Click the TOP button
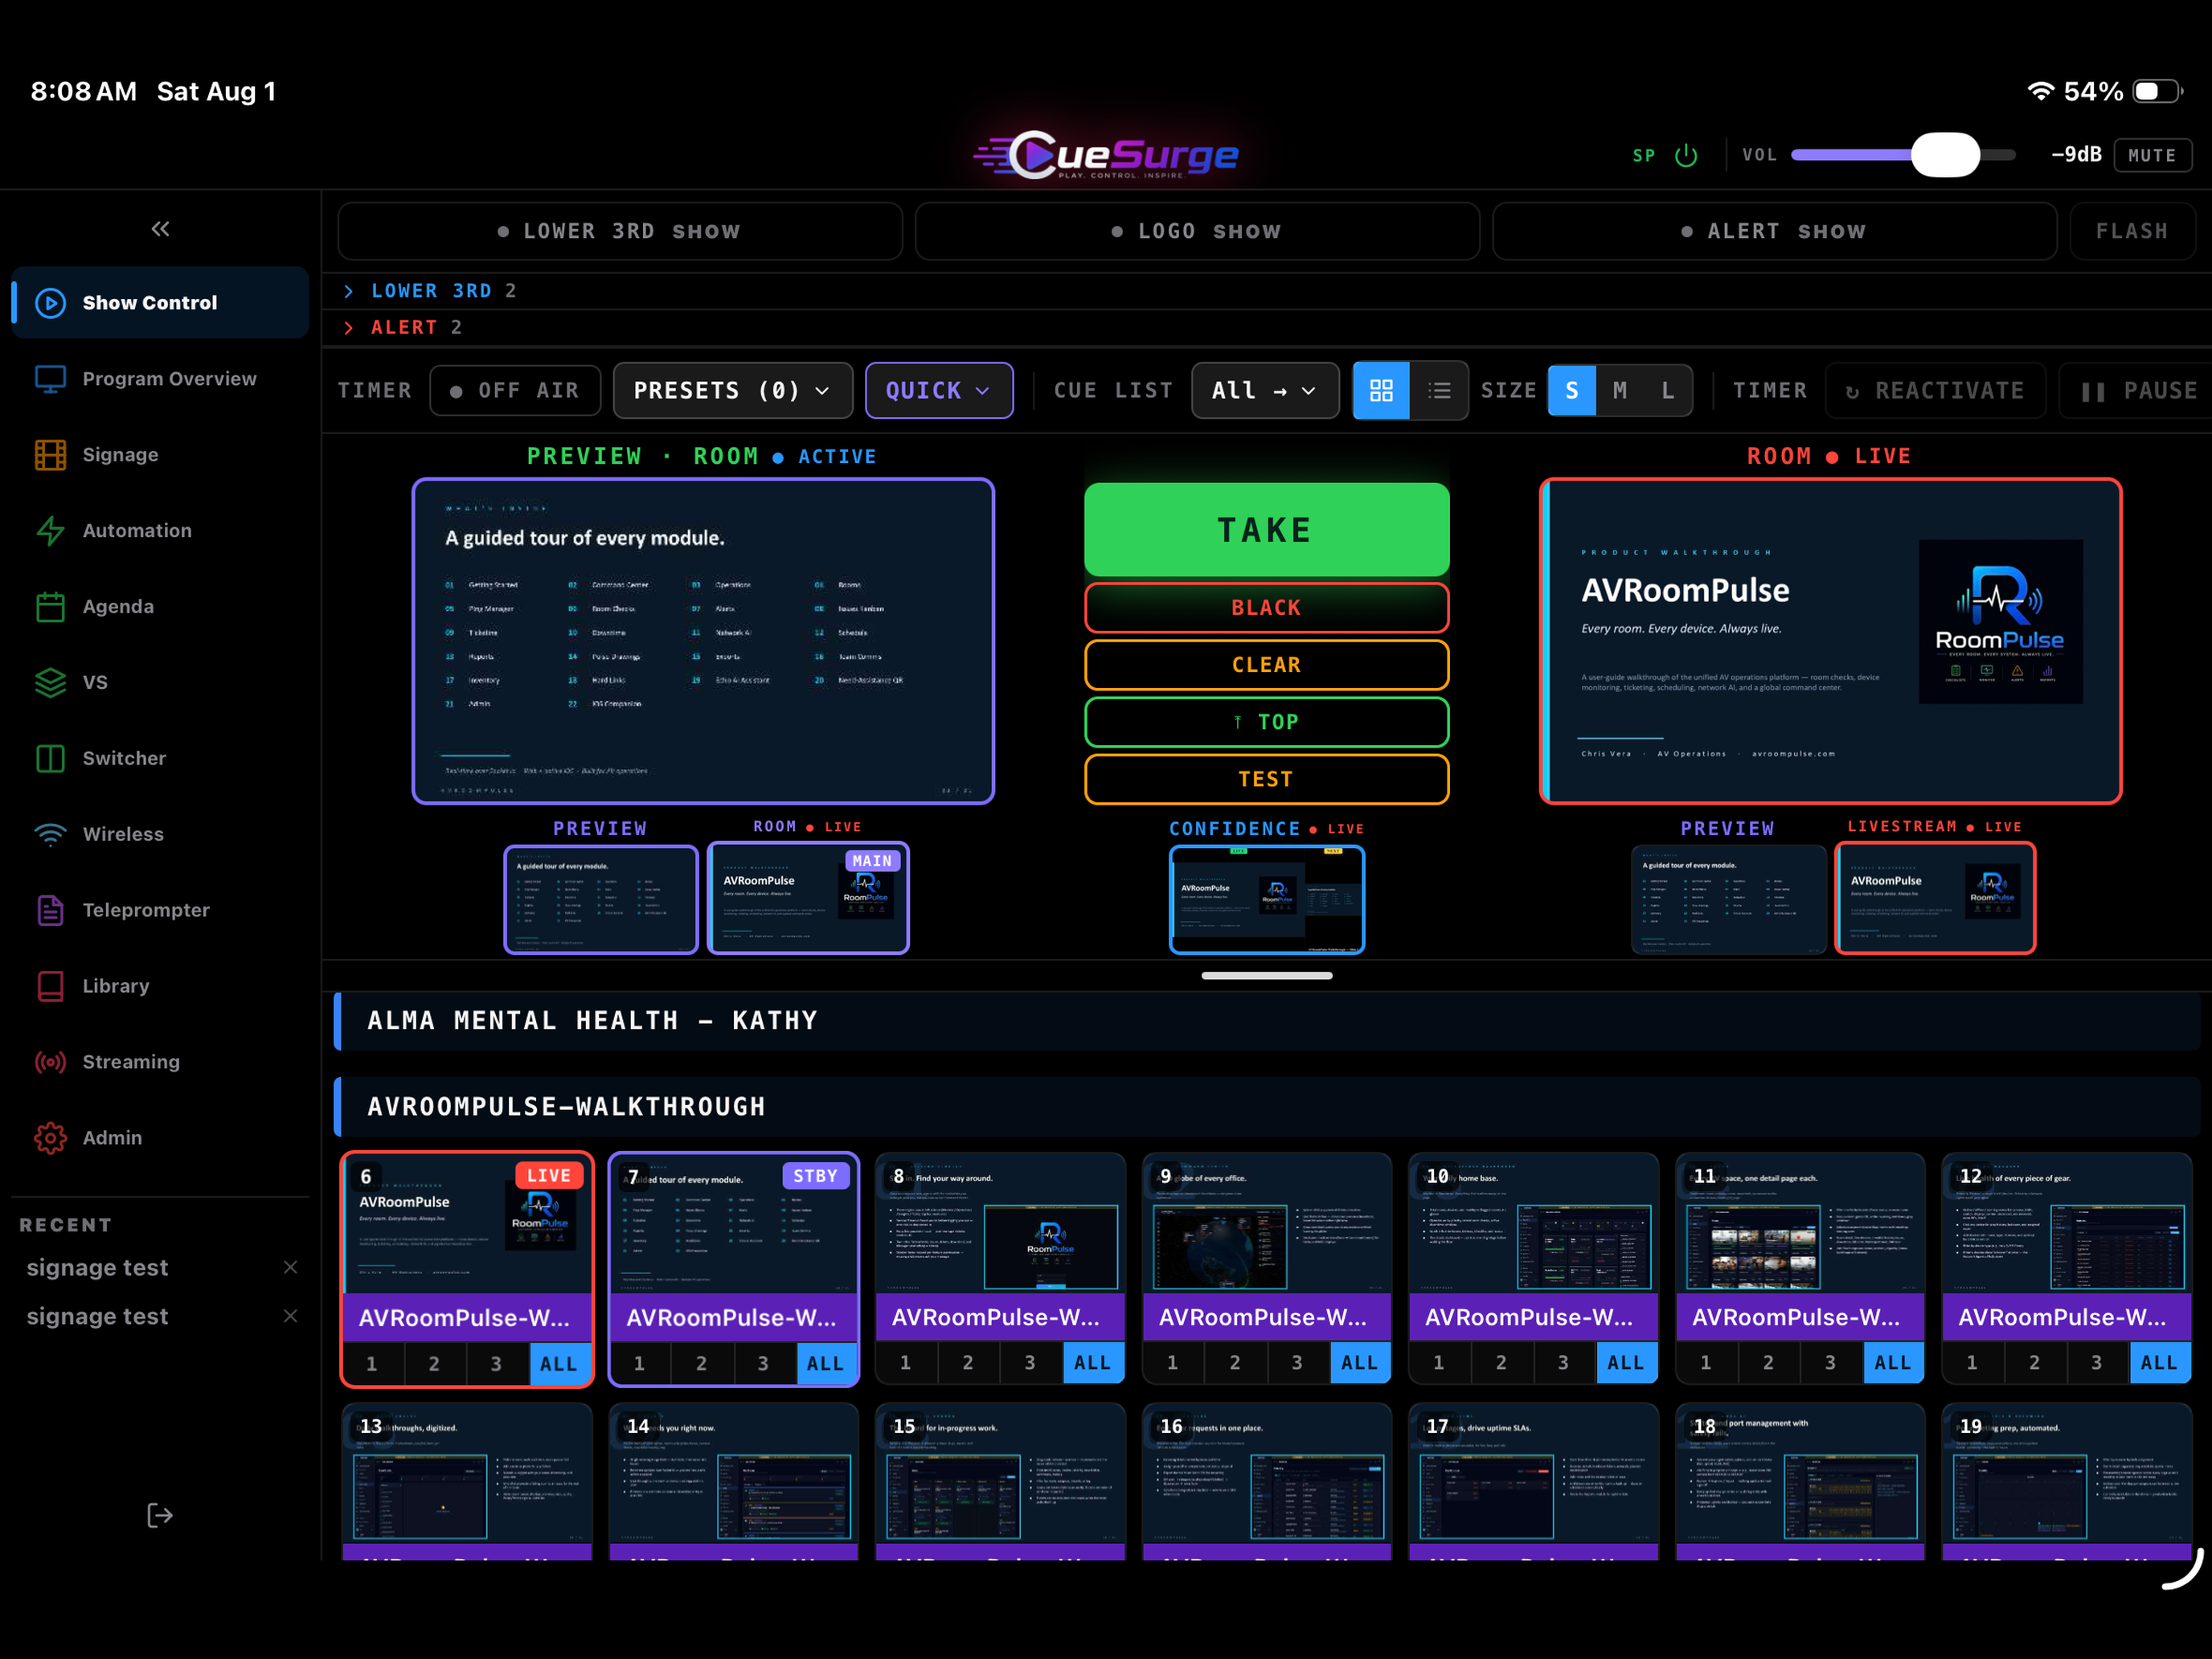This screenshot has height=1659, width=2212. coord(1266,722)
